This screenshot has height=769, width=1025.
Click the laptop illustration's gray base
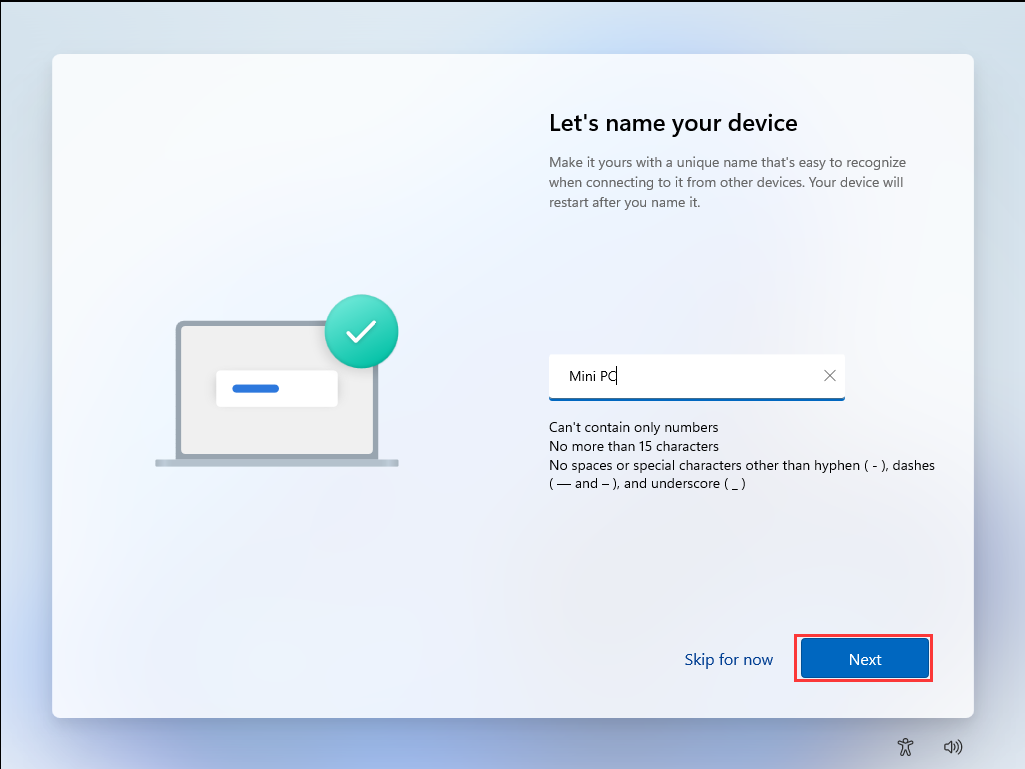tap(276, 463)
